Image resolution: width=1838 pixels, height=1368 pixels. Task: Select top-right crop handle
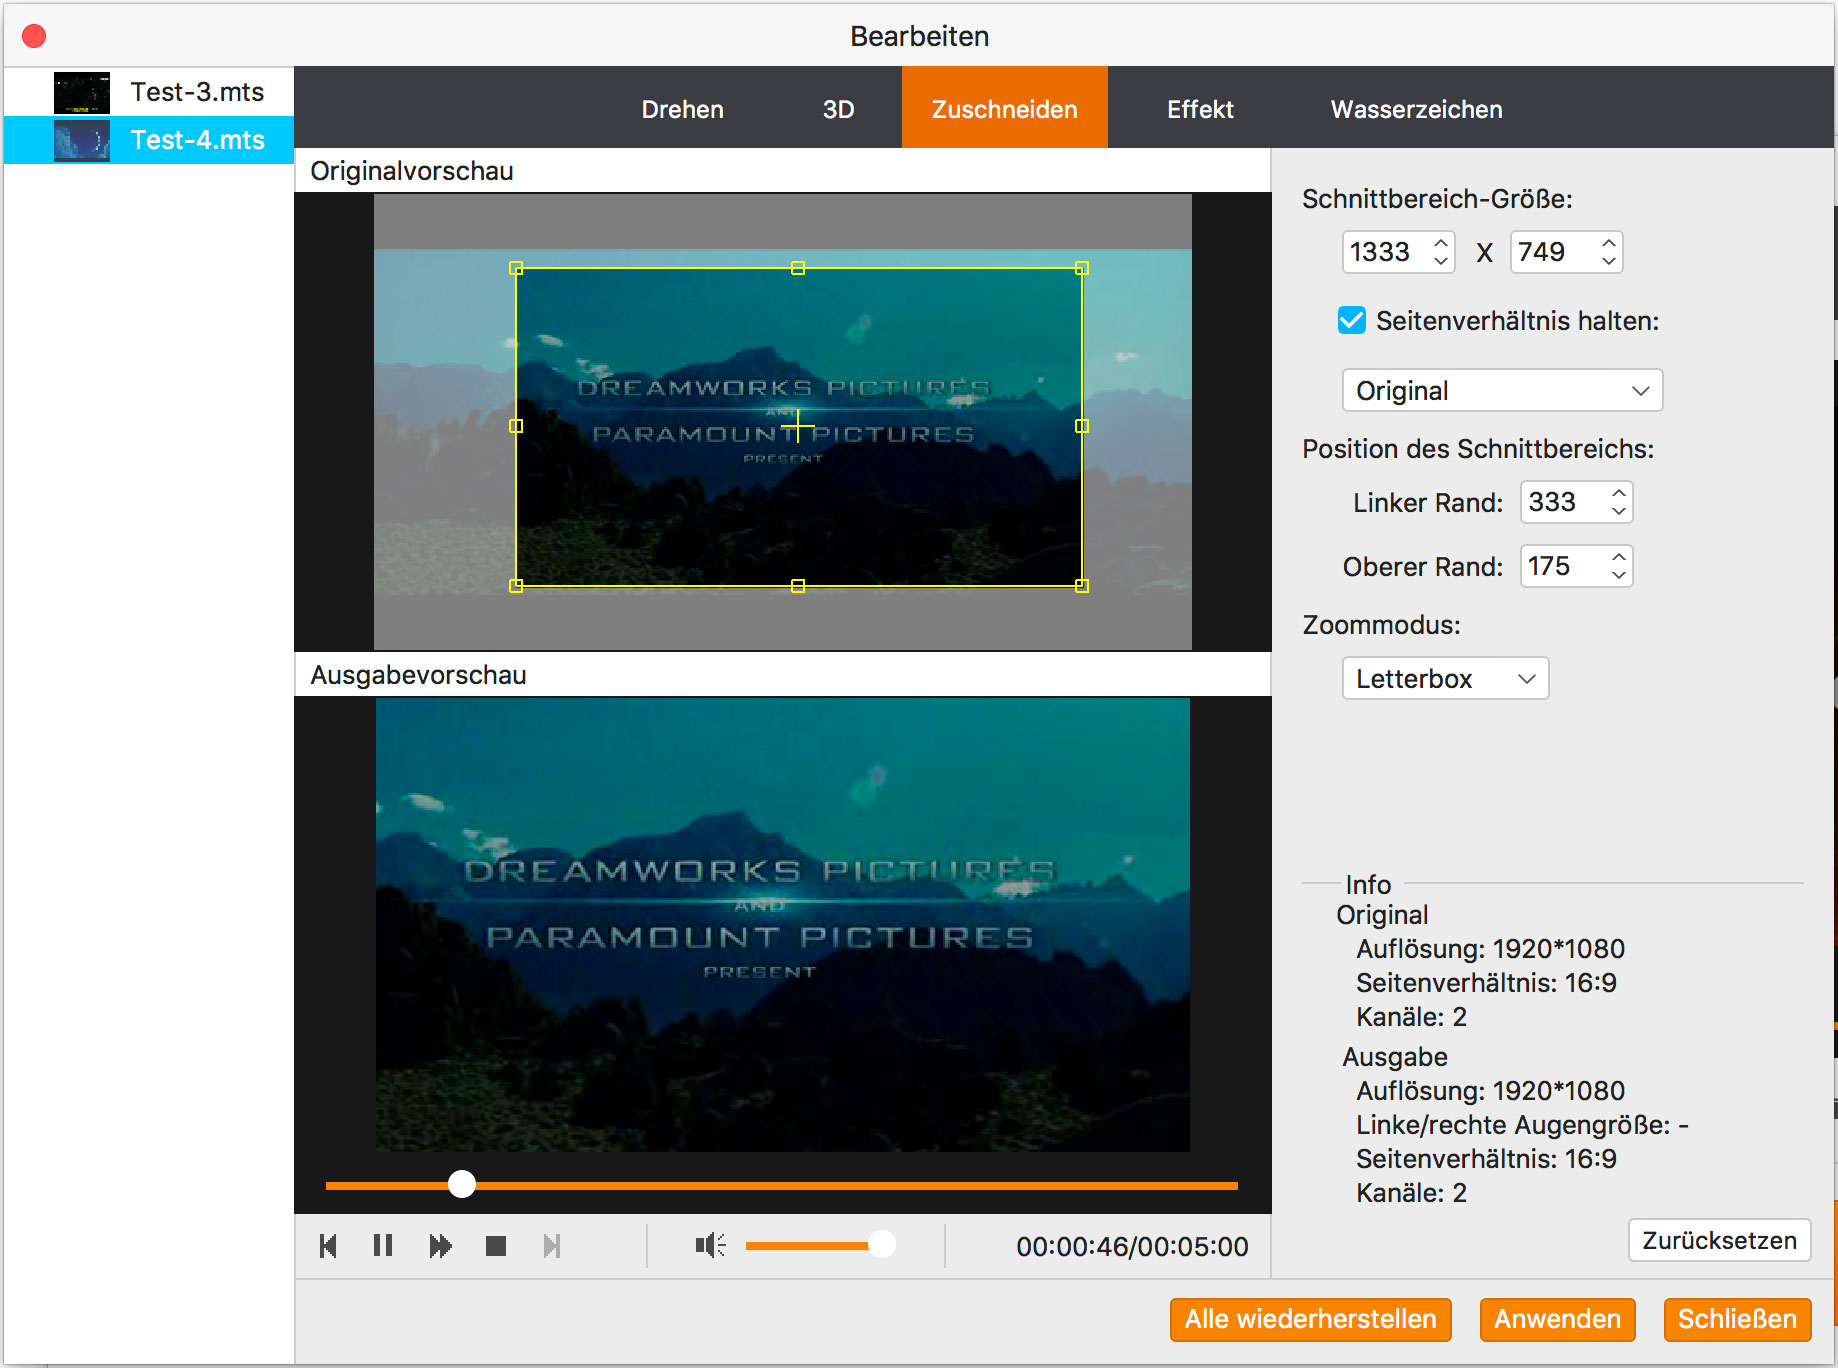pos(1082,268)
